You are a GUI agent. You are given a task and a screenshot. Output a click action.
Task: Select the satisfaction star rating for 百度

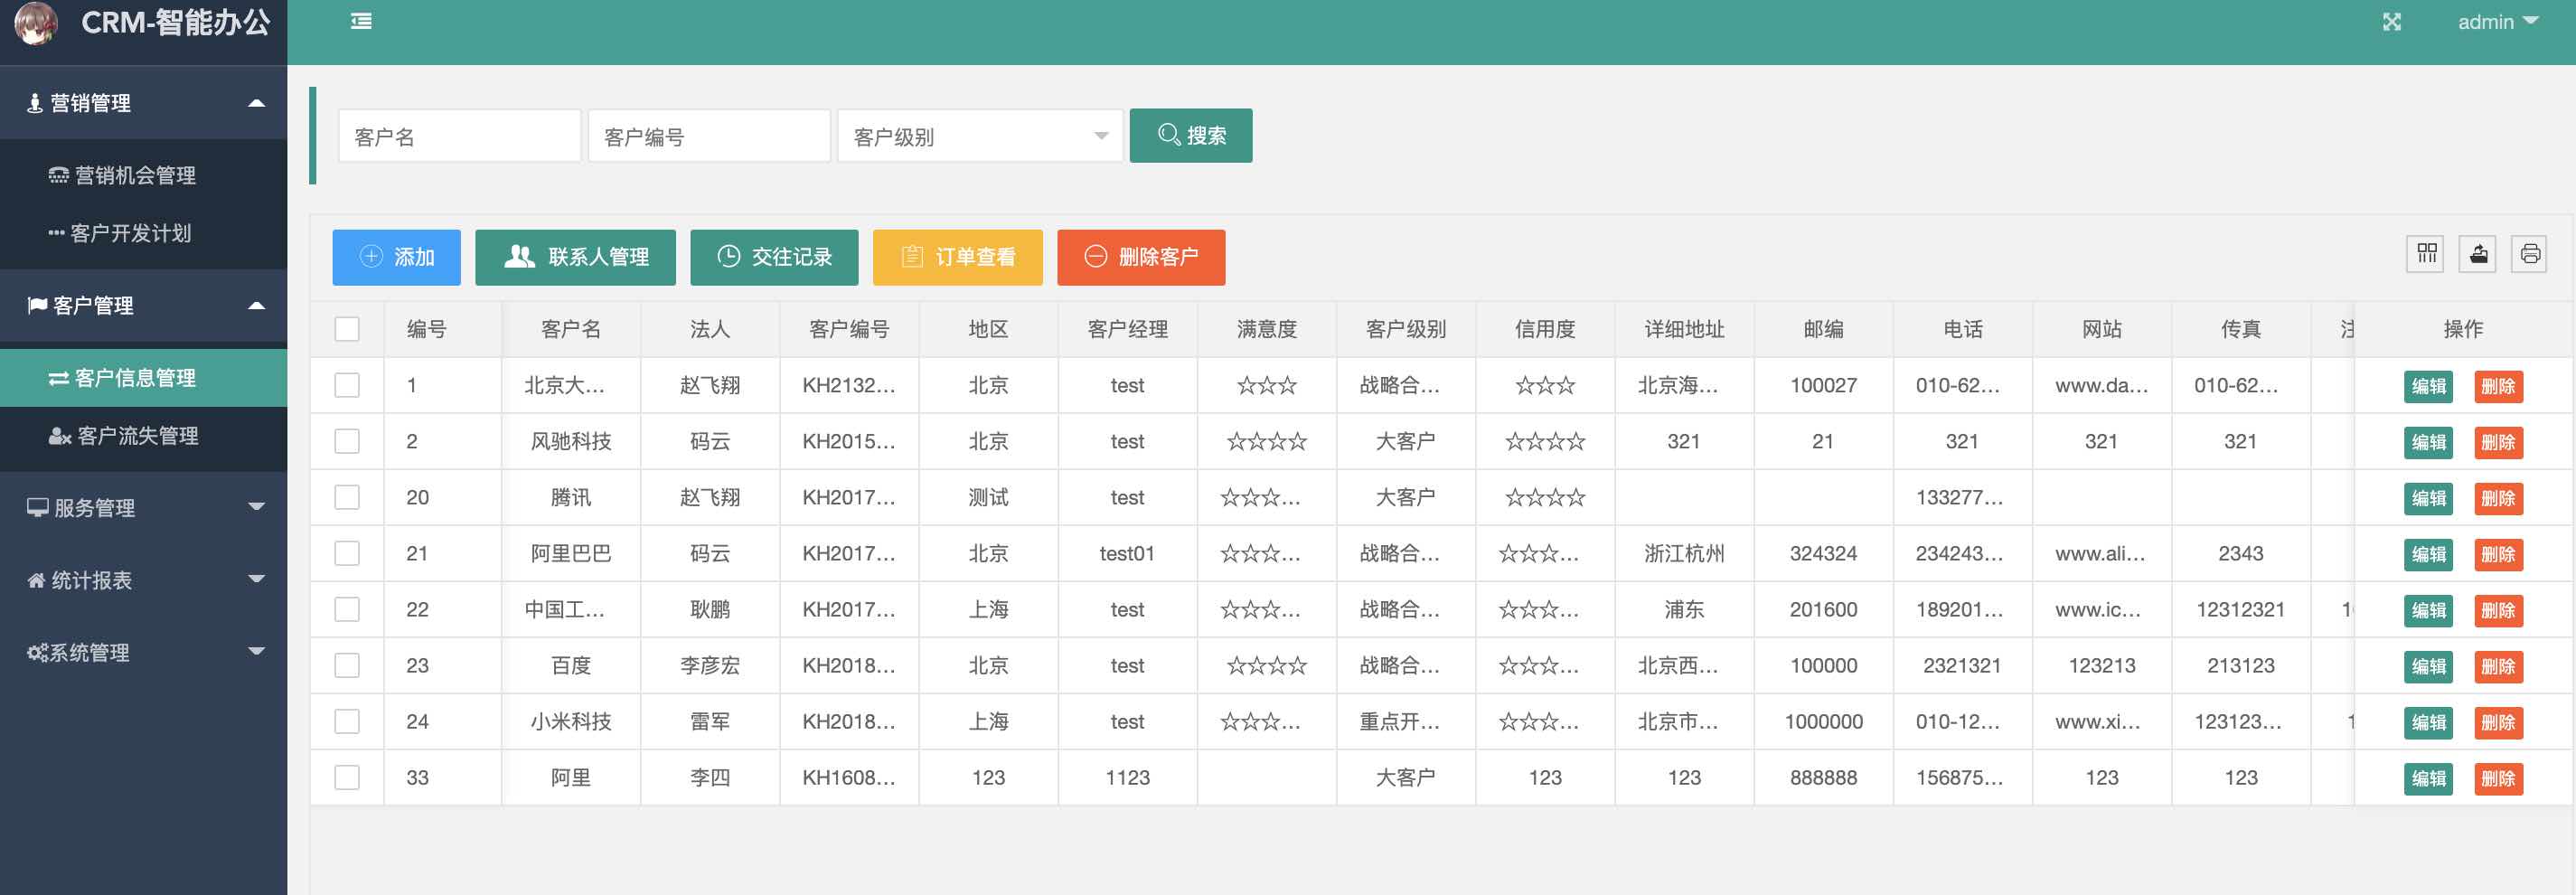(1265, 665)
